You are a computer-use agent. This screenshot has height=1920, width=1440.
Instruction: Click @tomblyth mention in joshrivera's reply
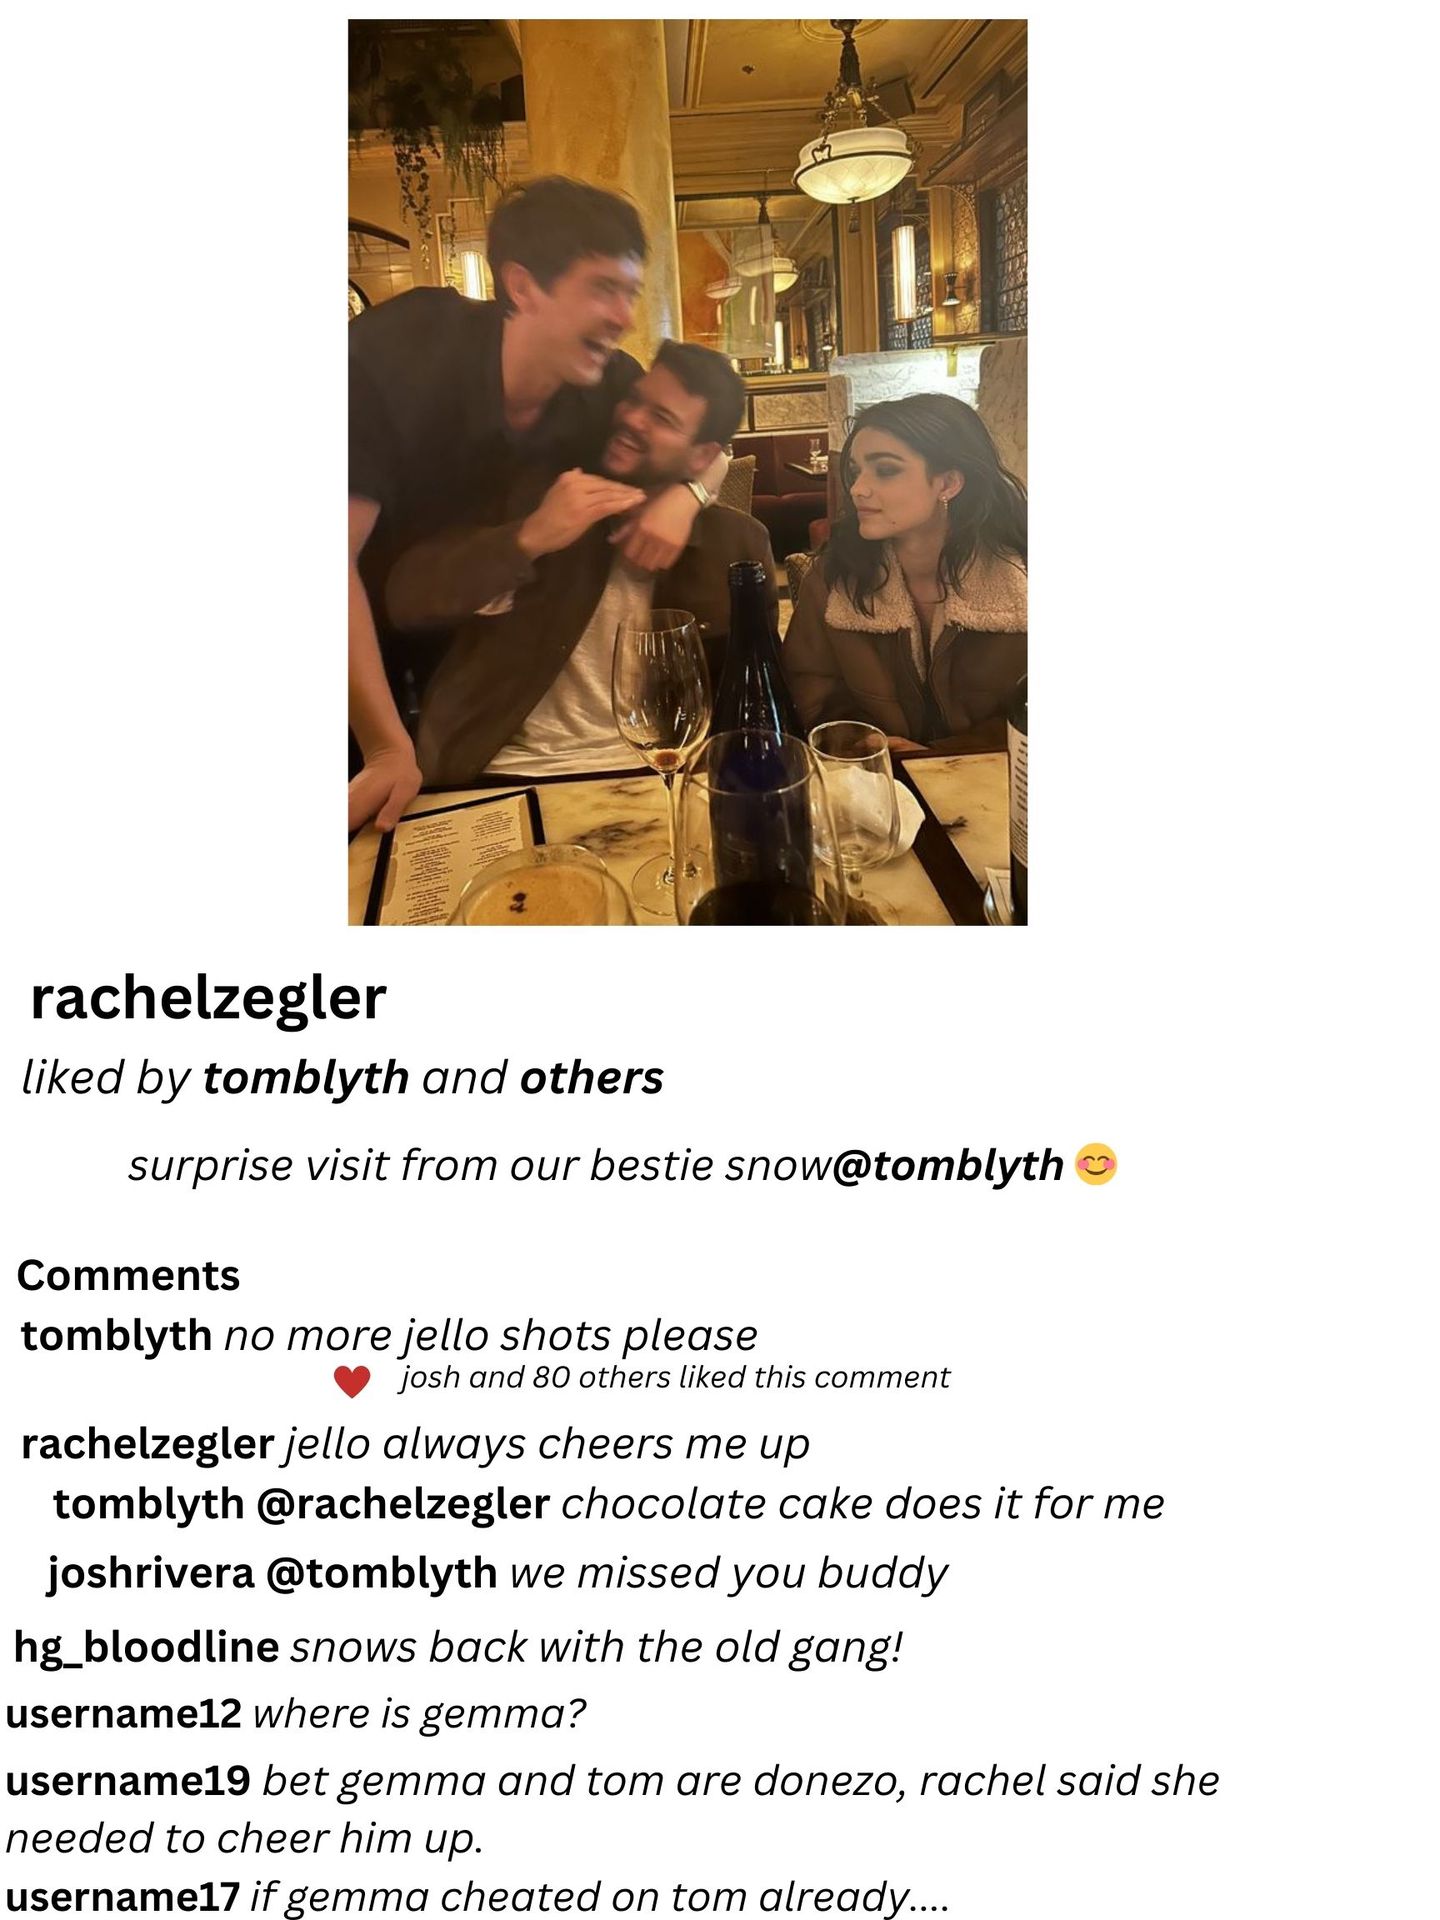coord(381,1573)
